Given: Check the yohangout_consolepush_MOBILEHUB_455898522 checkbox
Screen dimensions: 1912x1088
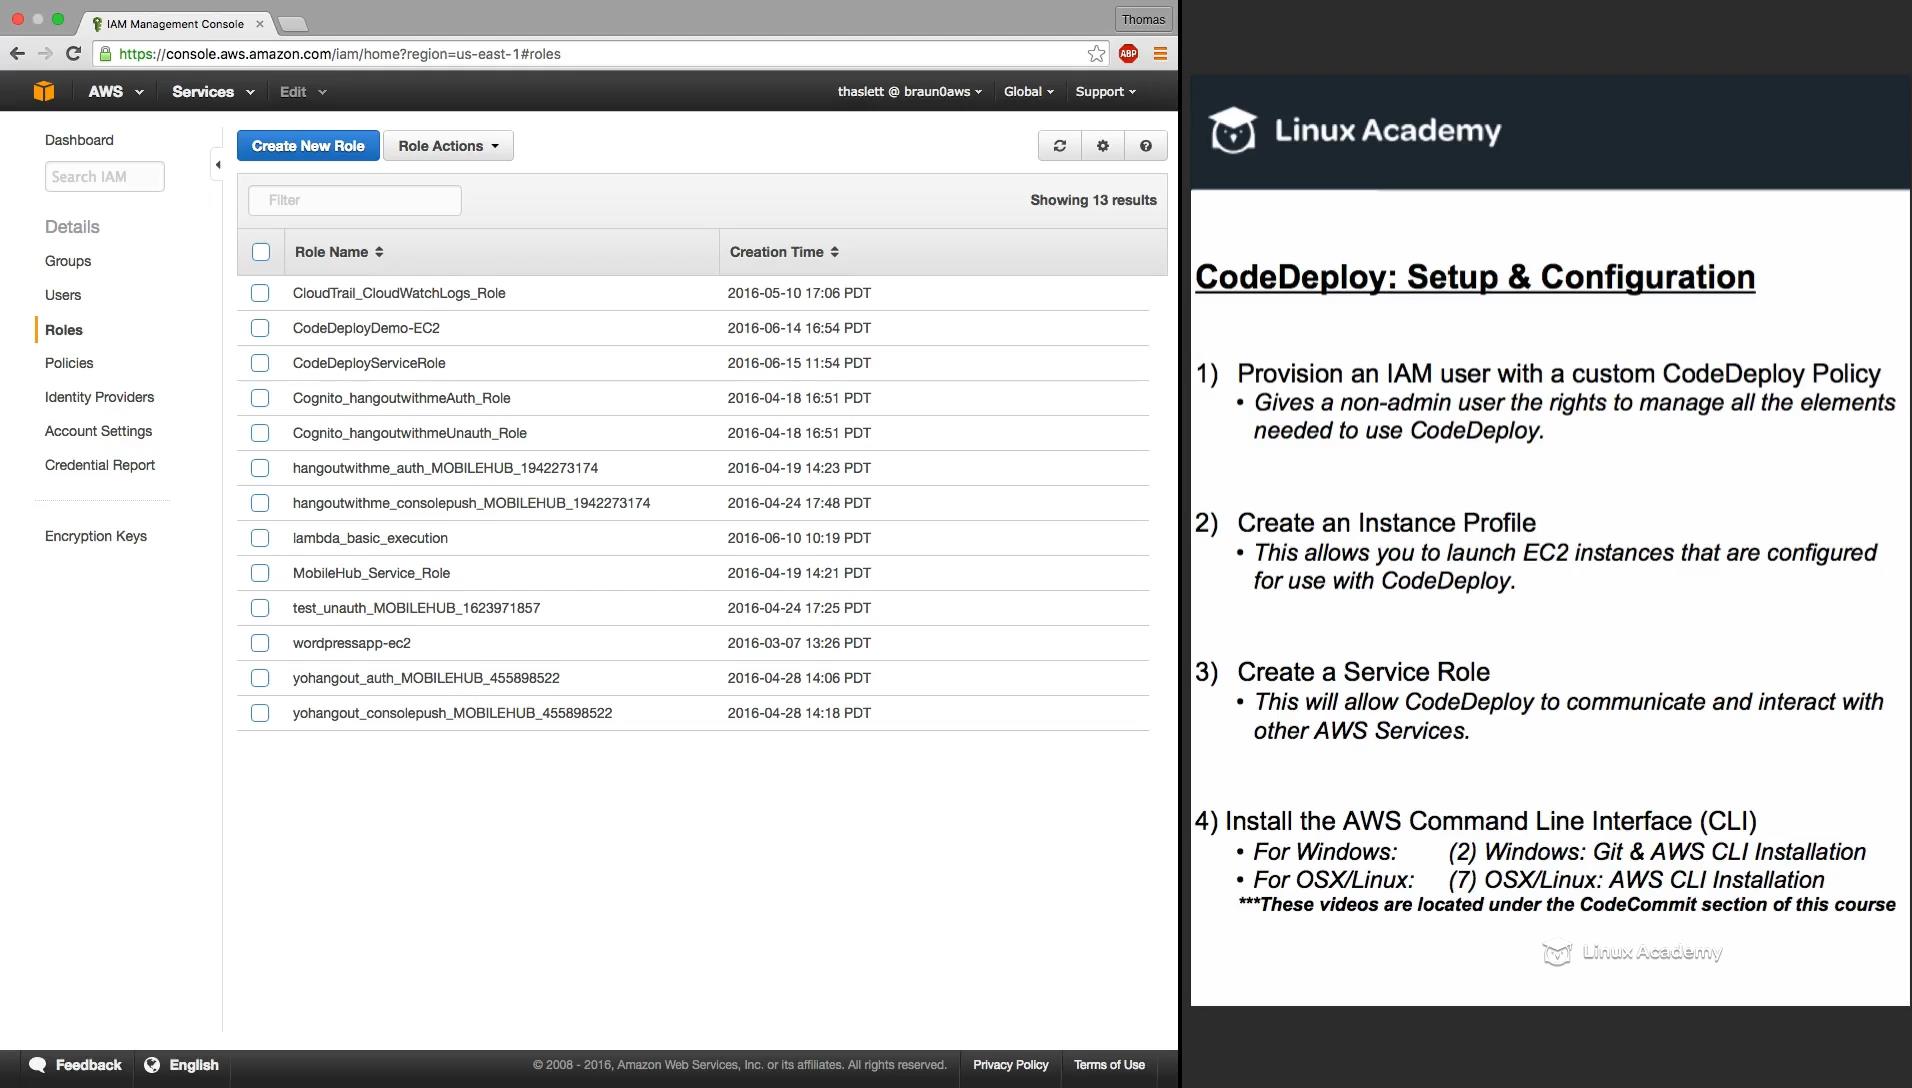Looking at the screenshot, I should coord(260,713).
